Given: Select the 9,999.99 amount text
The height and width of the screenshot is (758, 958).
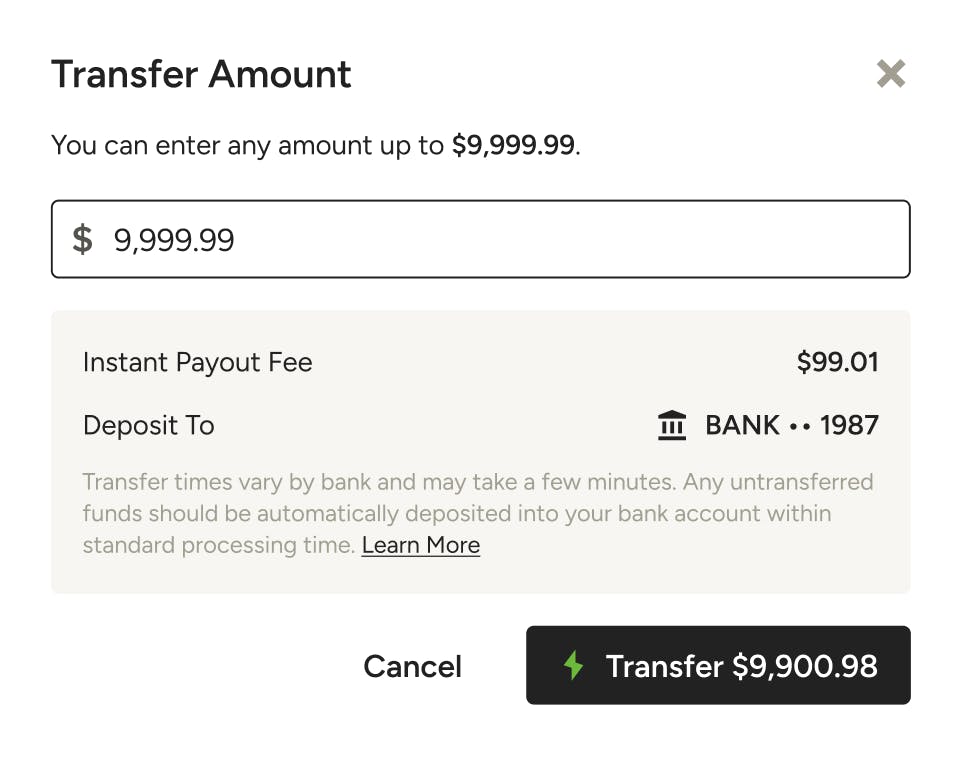Looking at the screenshot, I should coord(174,239).
